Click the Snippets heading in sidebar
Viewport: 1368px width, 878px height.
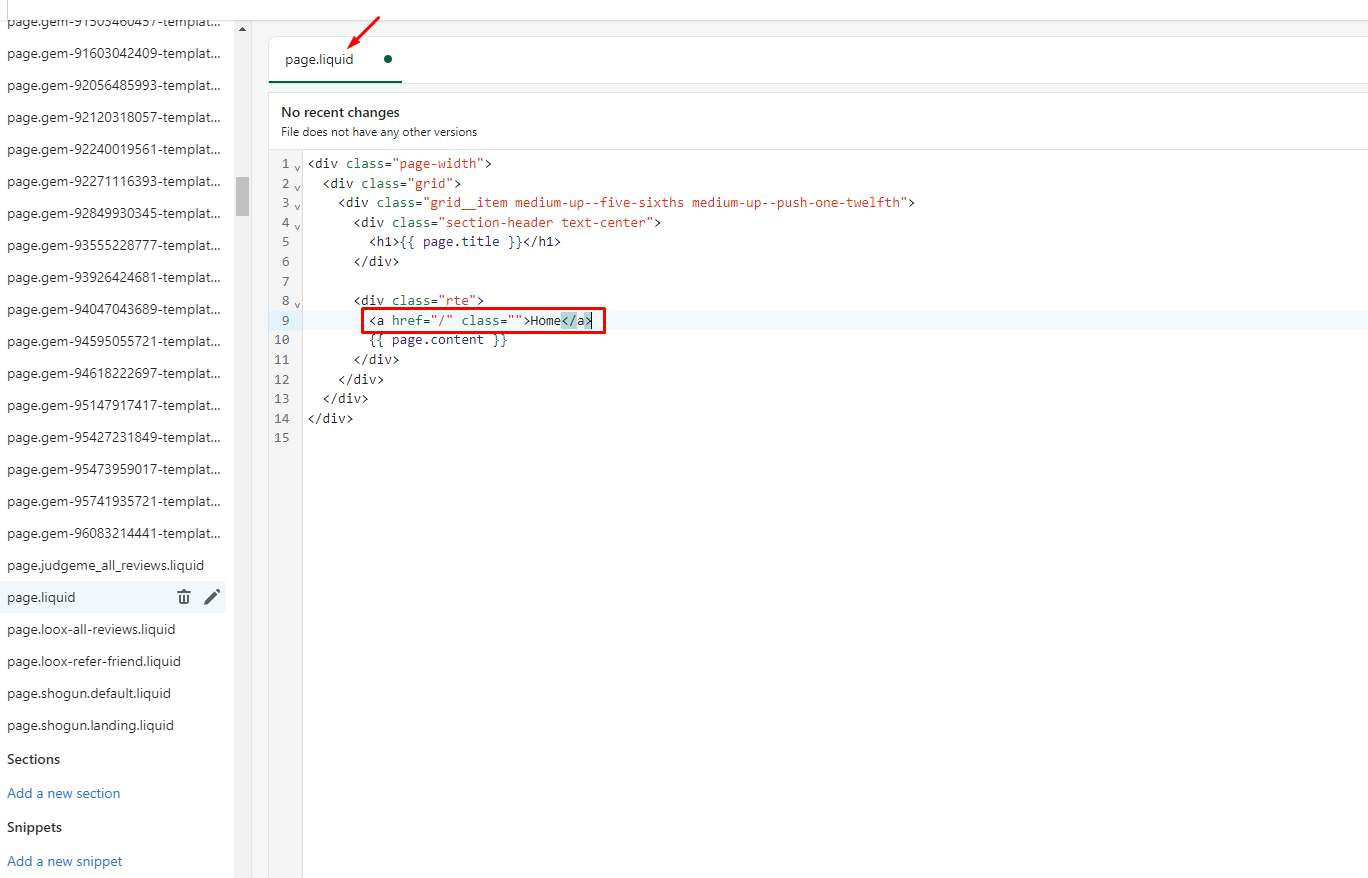(35, 827)
